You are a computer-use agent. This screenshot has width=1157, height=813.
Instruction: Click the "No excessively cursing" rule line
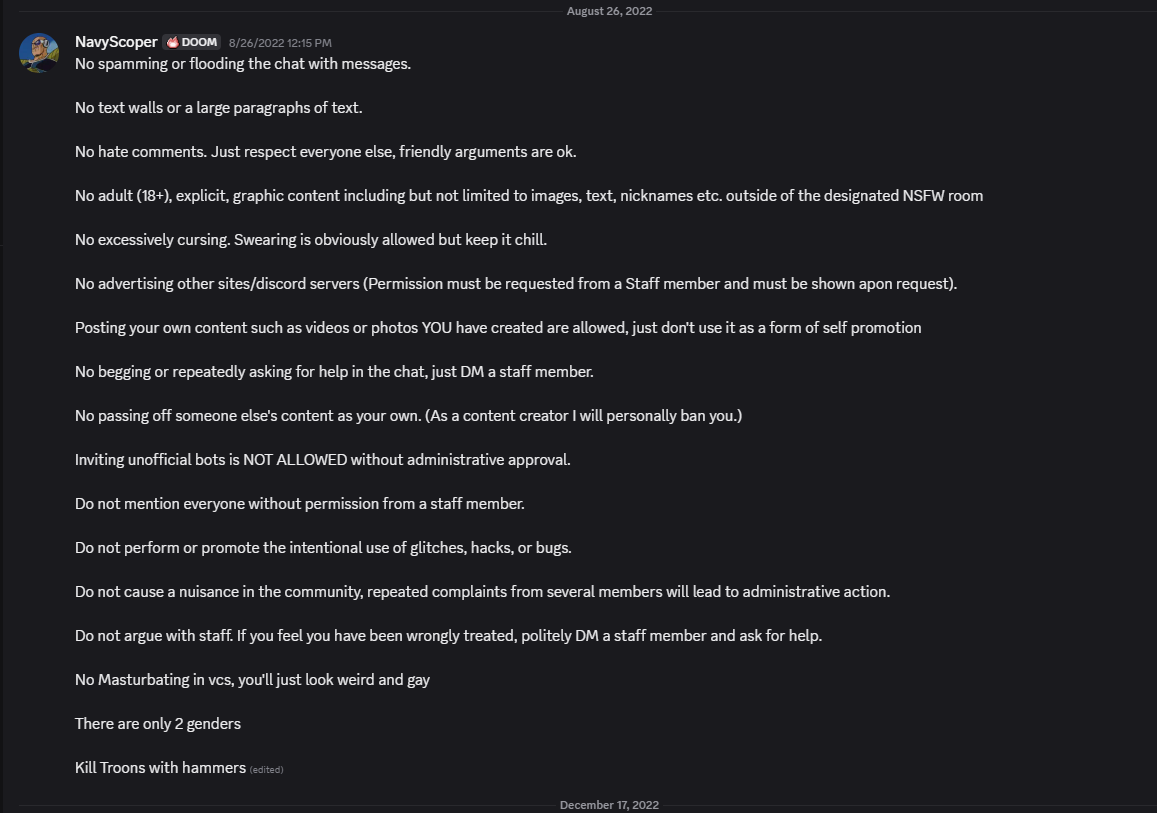[x=310, y=240]
